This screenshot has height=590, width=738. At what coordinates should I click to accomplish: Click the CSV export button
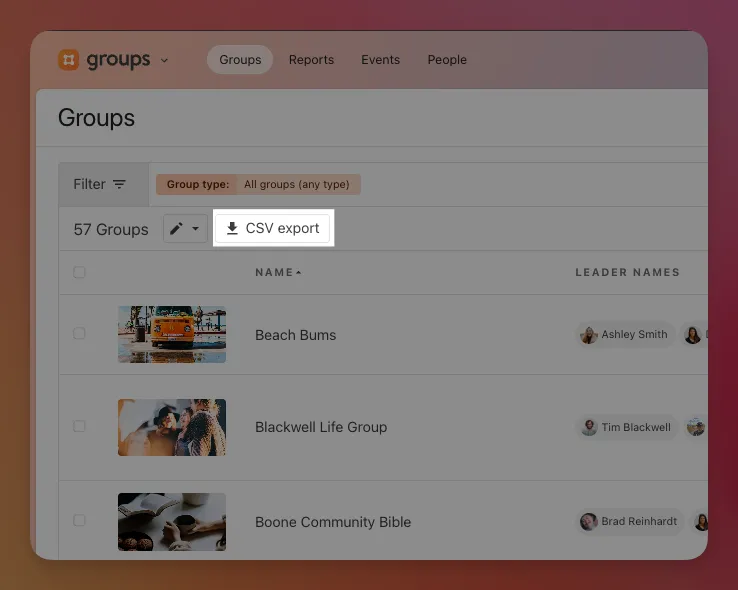273,228
